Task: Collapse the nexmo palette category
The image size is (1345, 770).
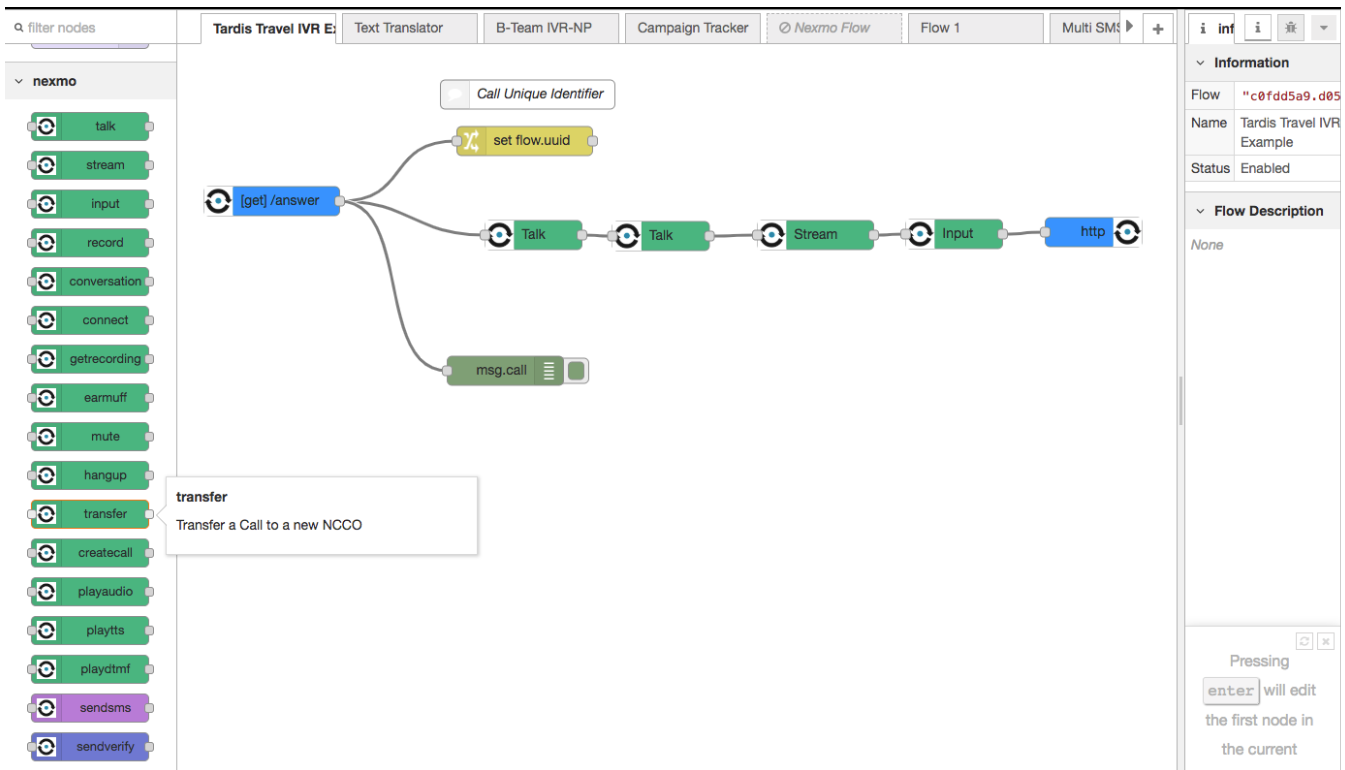Action: (x=19, y=81)
